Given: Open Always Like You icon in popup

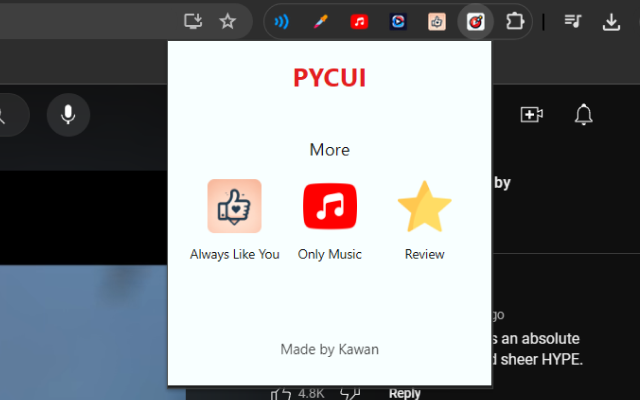Looking at the screenshot, I should click(234, 206).
